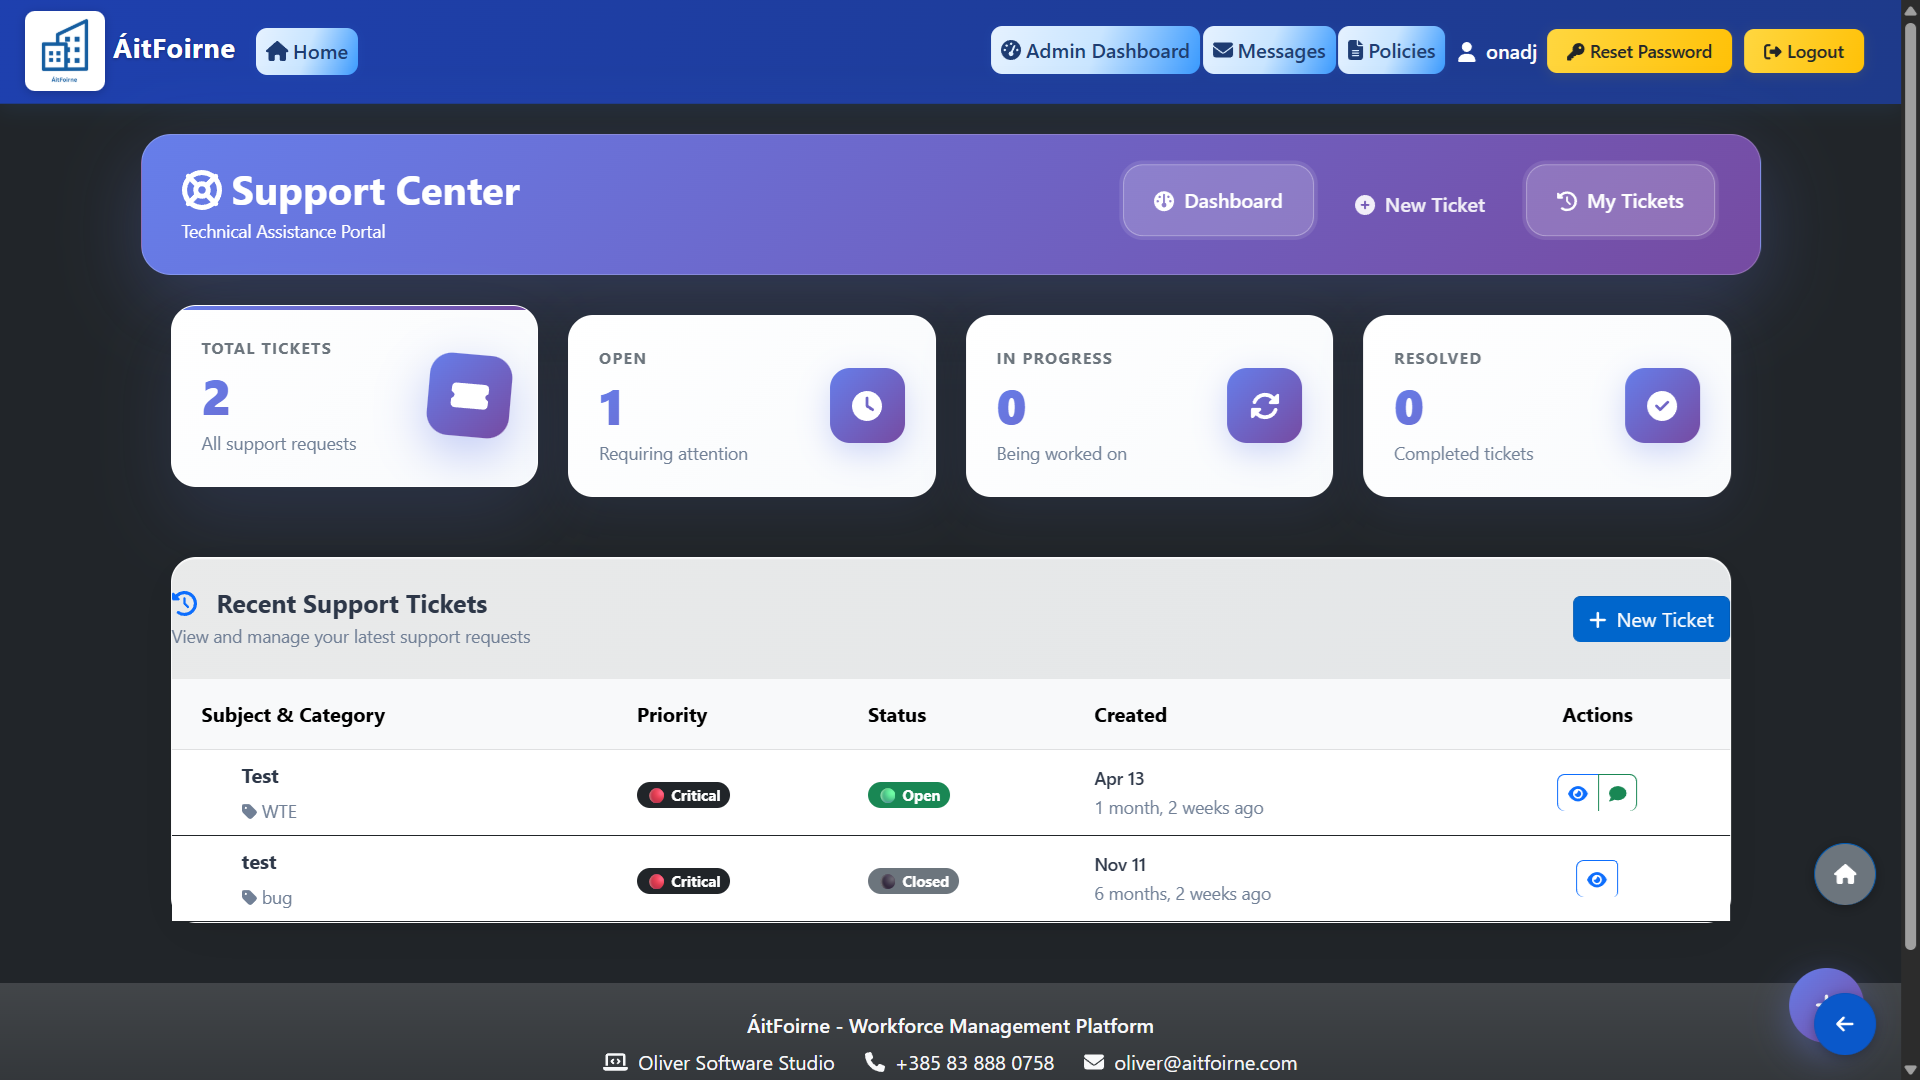Click the oliver@aitfoirne.com email link

[x=1205, y=1063]
